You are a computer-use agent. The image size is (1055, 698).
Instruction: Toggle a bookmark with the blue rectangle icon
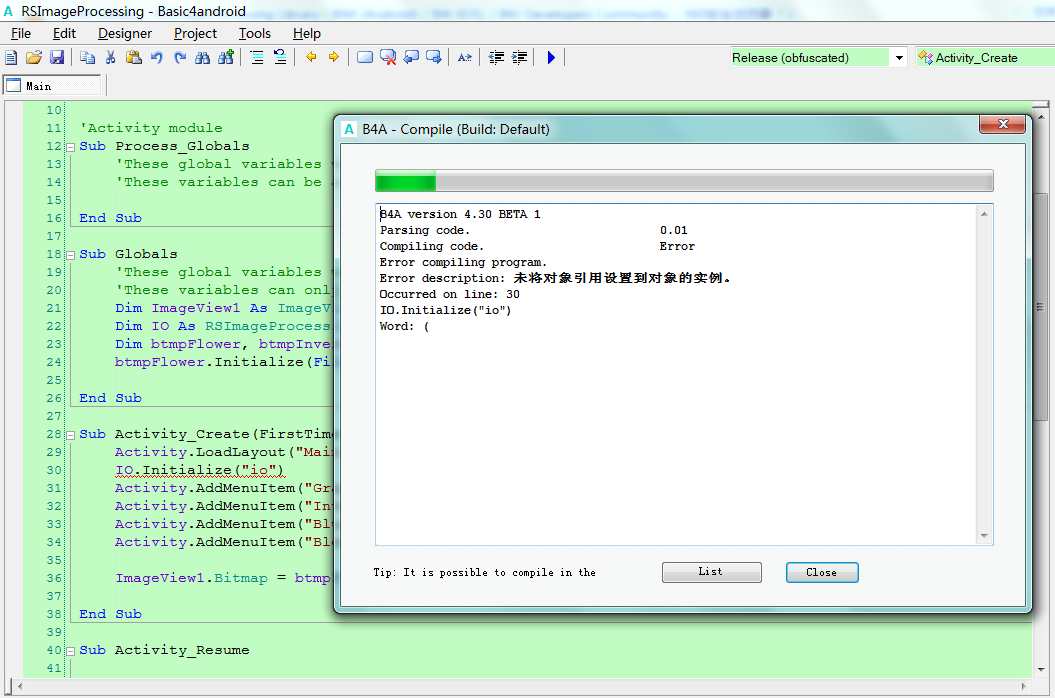point(365,58)
